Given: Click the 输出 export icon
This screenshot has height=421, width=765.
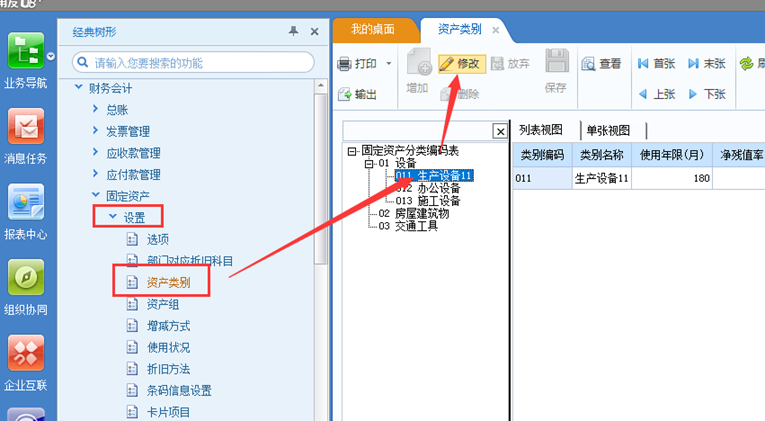Looking at the screenshot, I should tap(356, 95).
